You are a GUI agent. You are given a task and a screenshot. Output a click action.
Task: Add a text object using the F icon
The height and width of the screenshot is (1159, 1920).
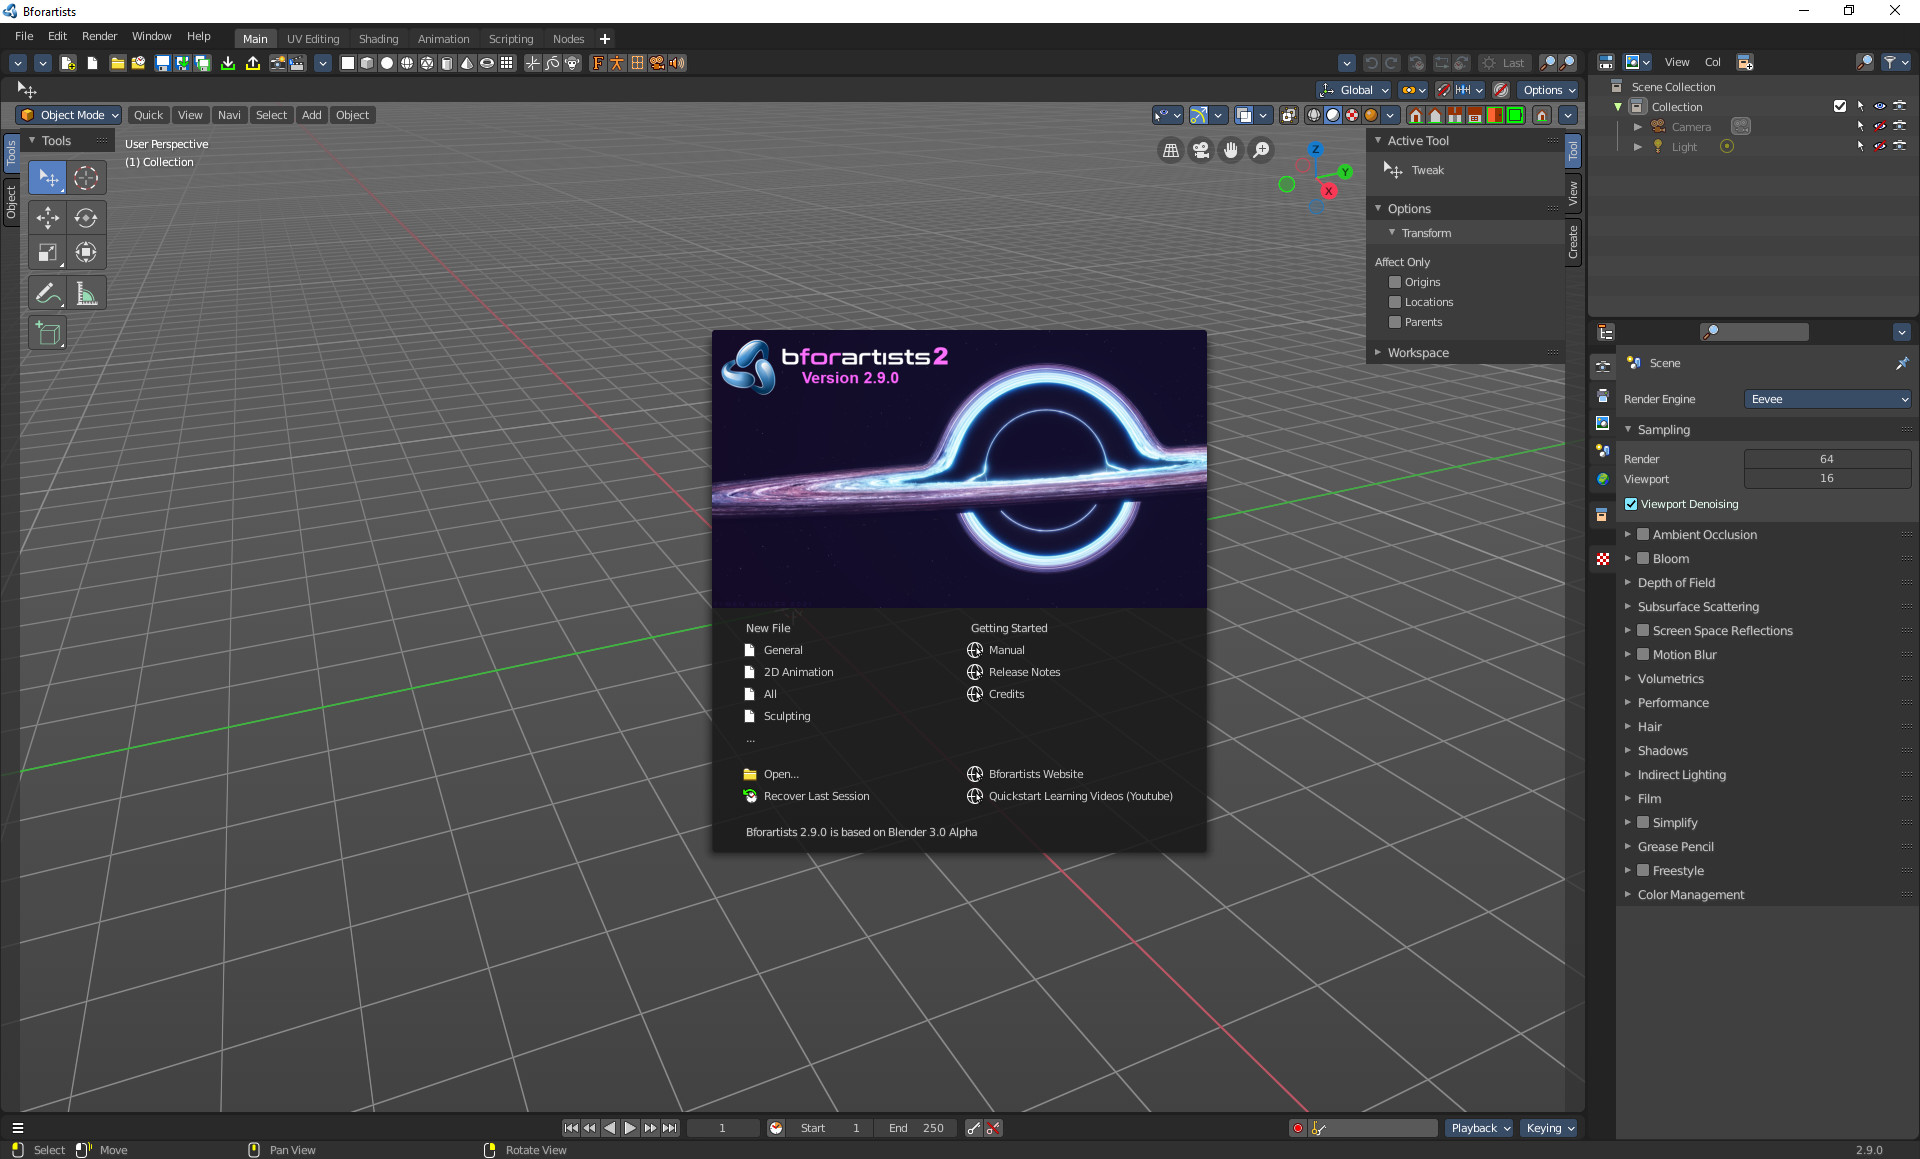click(597, 62)
